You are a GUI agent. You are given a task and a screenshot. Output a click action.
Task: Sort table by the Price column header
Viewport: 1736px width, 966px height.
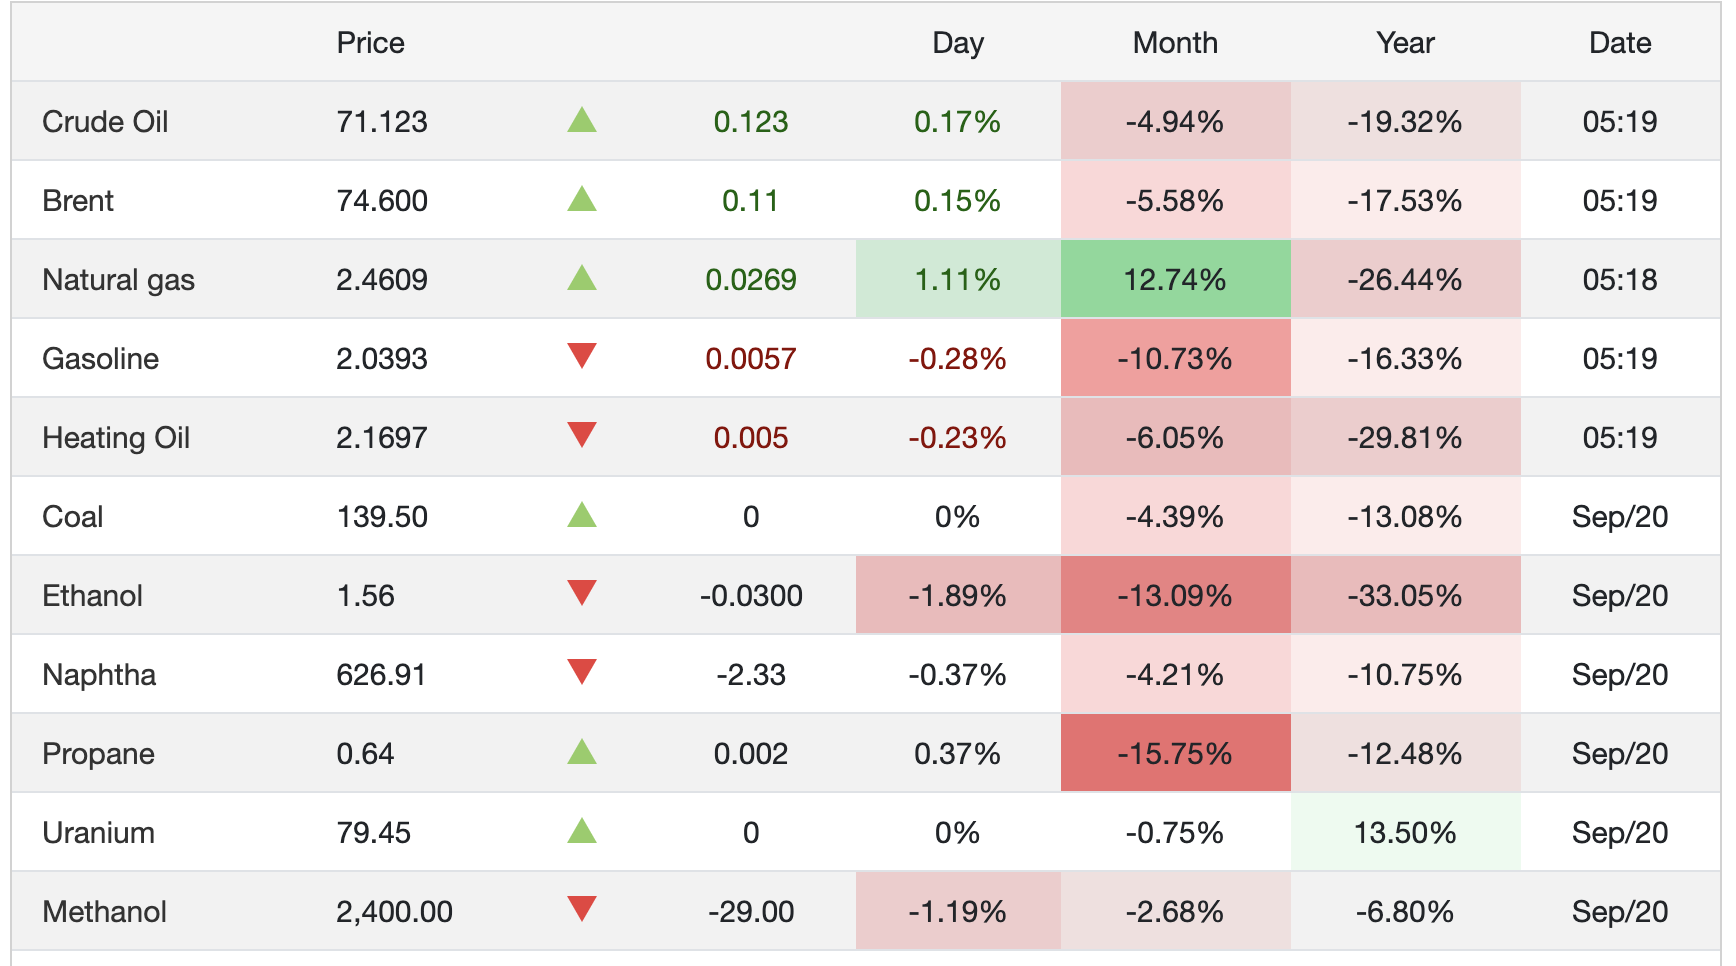click(x=370, y=43)
